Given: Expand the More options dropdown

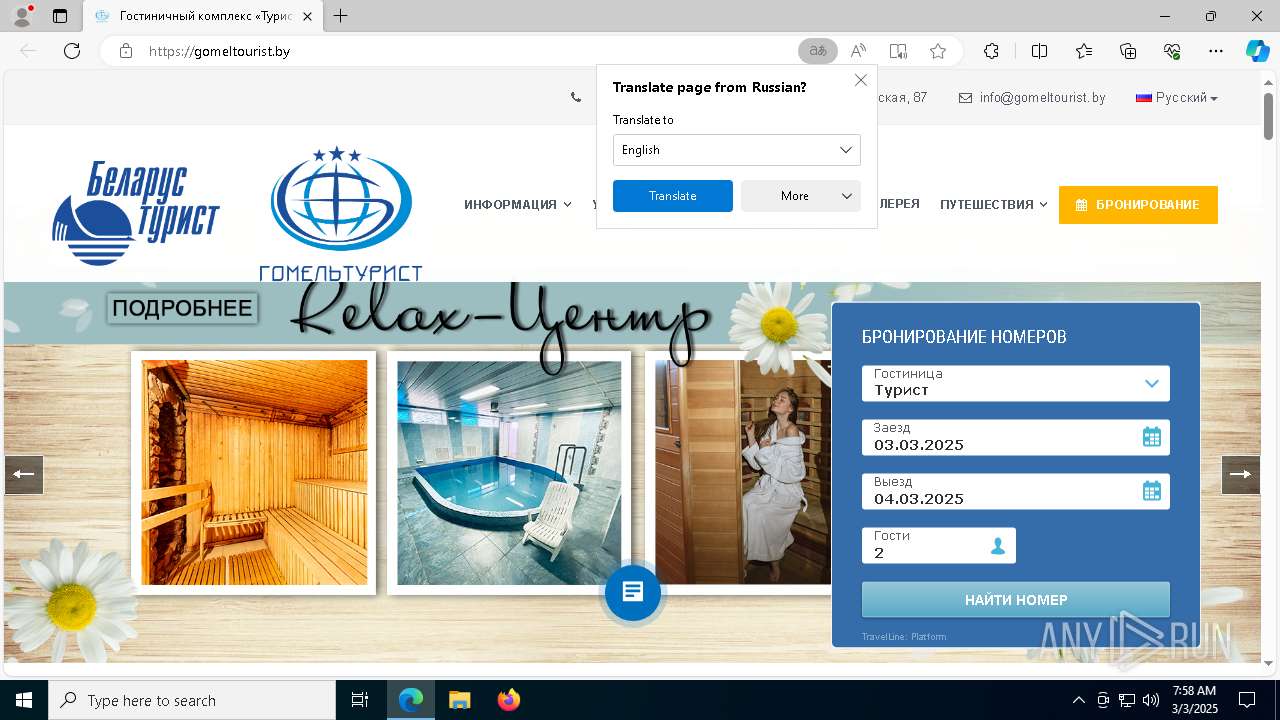Looking at the screenshot, I should tap(801, 196).
